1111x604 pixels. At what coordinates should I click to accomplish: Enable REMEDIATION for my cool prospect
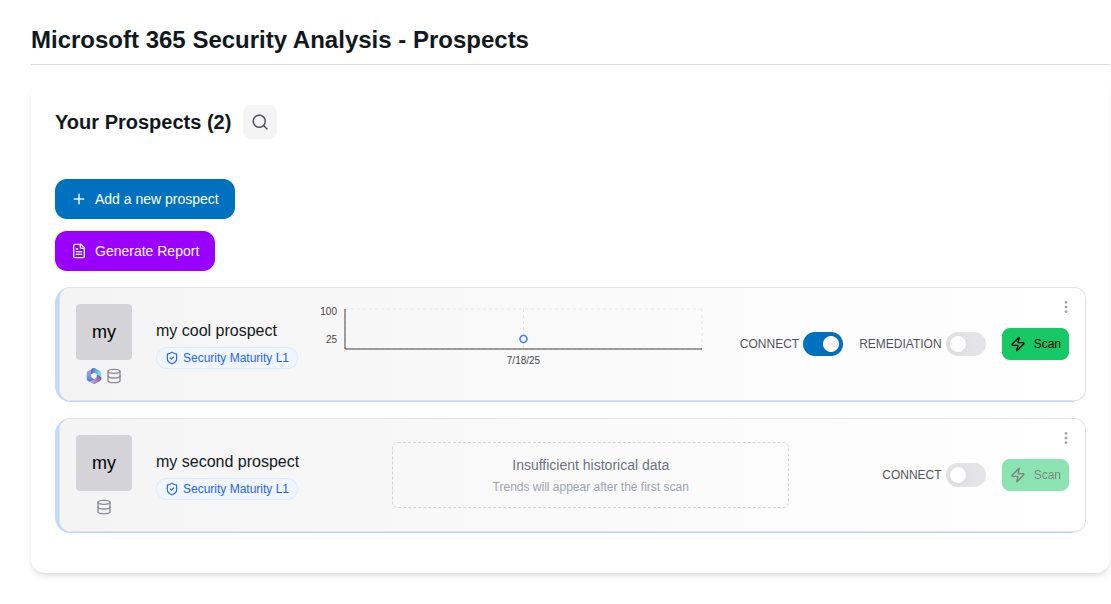966,343
